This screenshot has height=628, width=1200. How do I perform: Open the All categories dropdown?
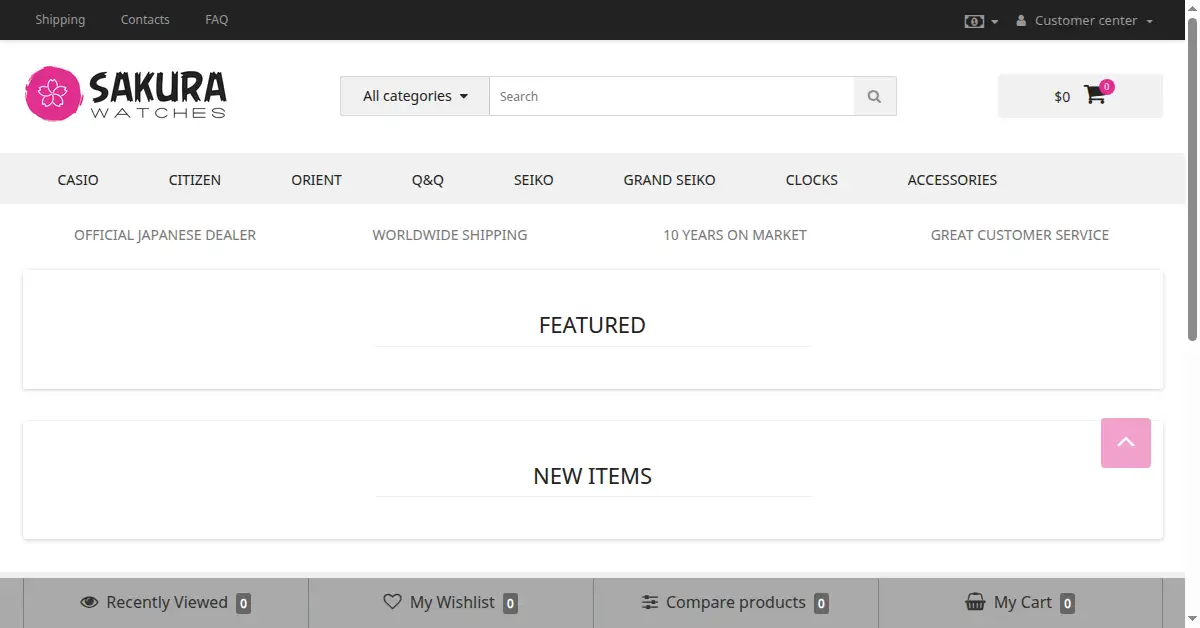[415, 96]
